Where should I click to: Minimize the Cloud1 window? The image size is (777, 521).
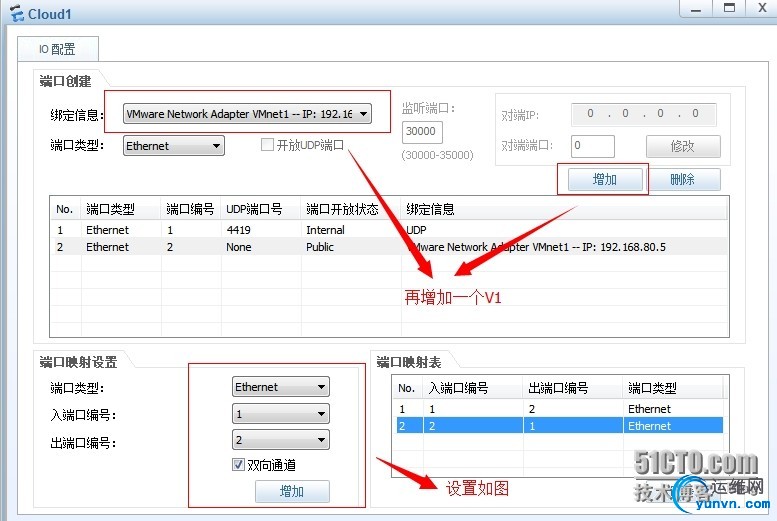tap(696, 8)
